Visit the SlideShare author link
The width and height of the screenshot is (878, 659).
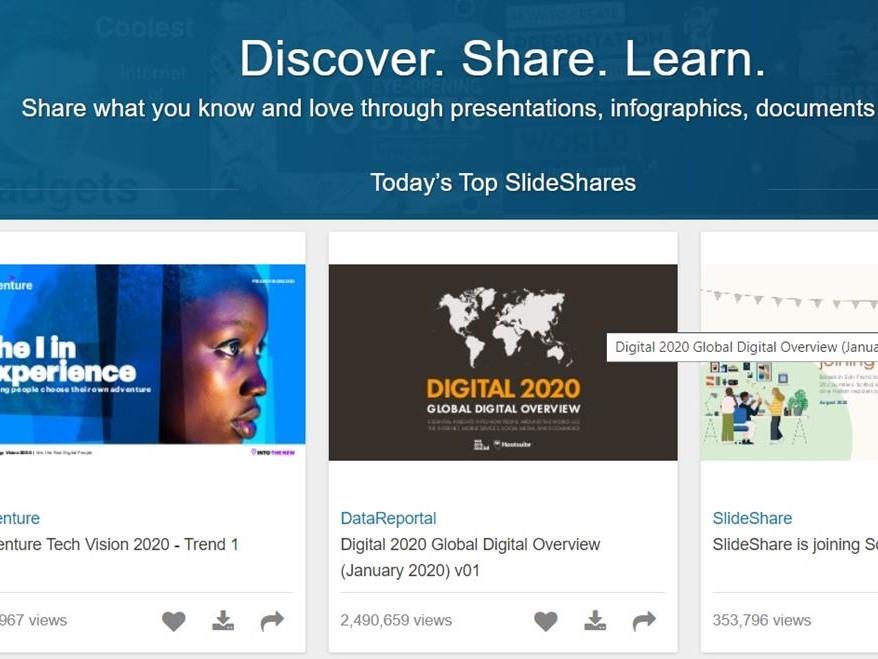point(752,518)
